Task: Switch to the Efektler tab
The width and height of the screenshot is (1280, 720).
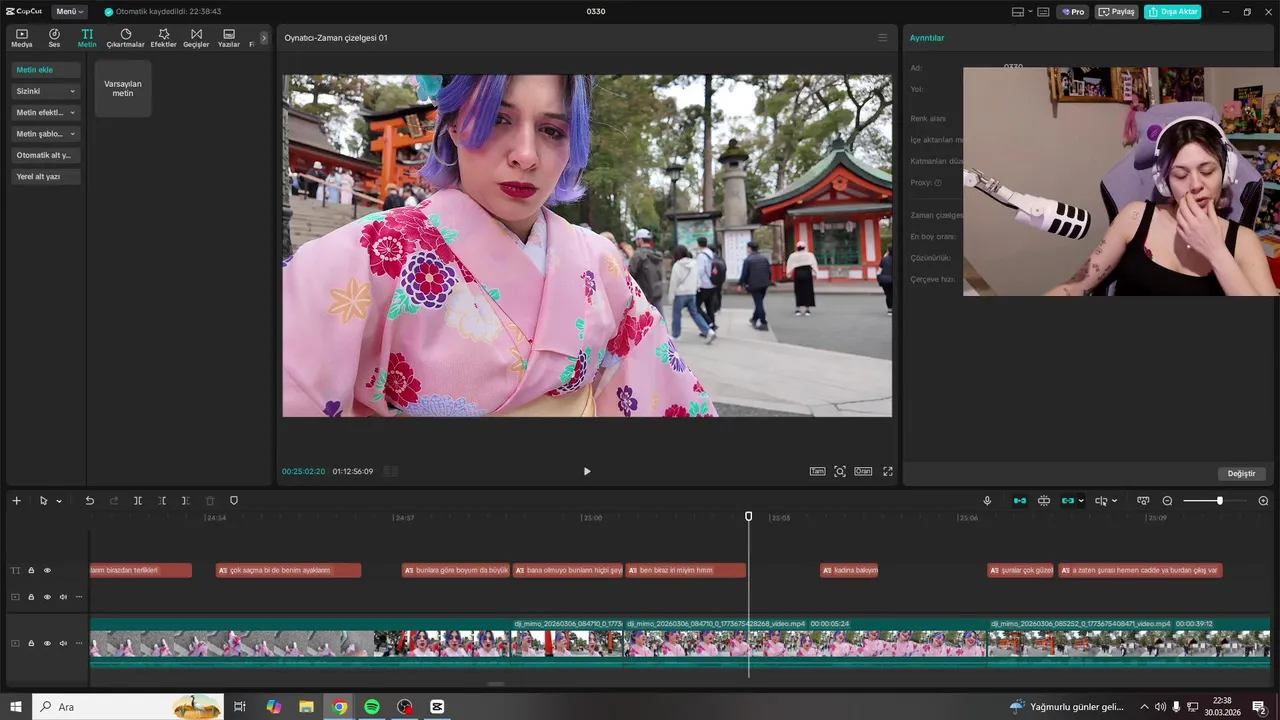Action: point(163,38)
